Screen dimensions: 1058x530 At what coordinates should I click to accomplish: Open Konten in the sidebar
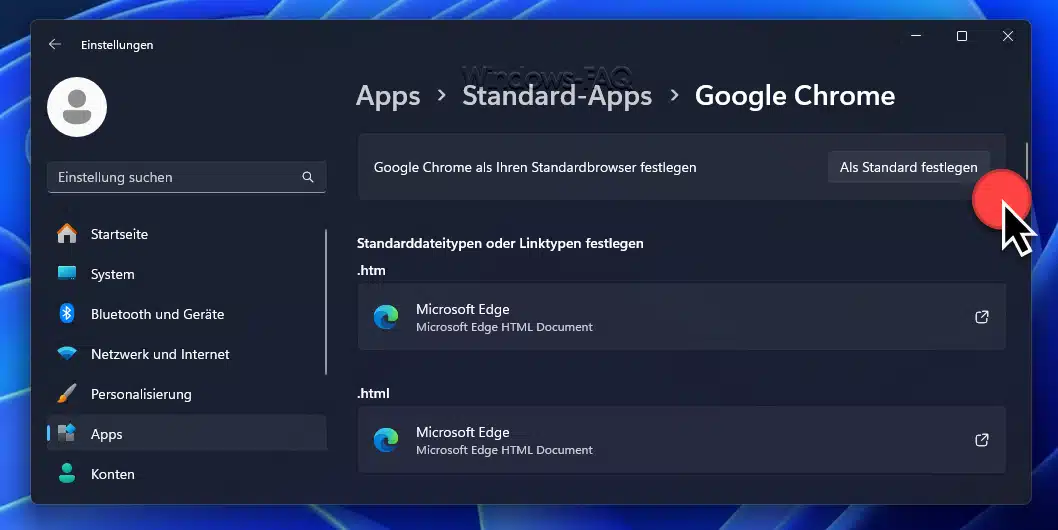tap(112, 474)
